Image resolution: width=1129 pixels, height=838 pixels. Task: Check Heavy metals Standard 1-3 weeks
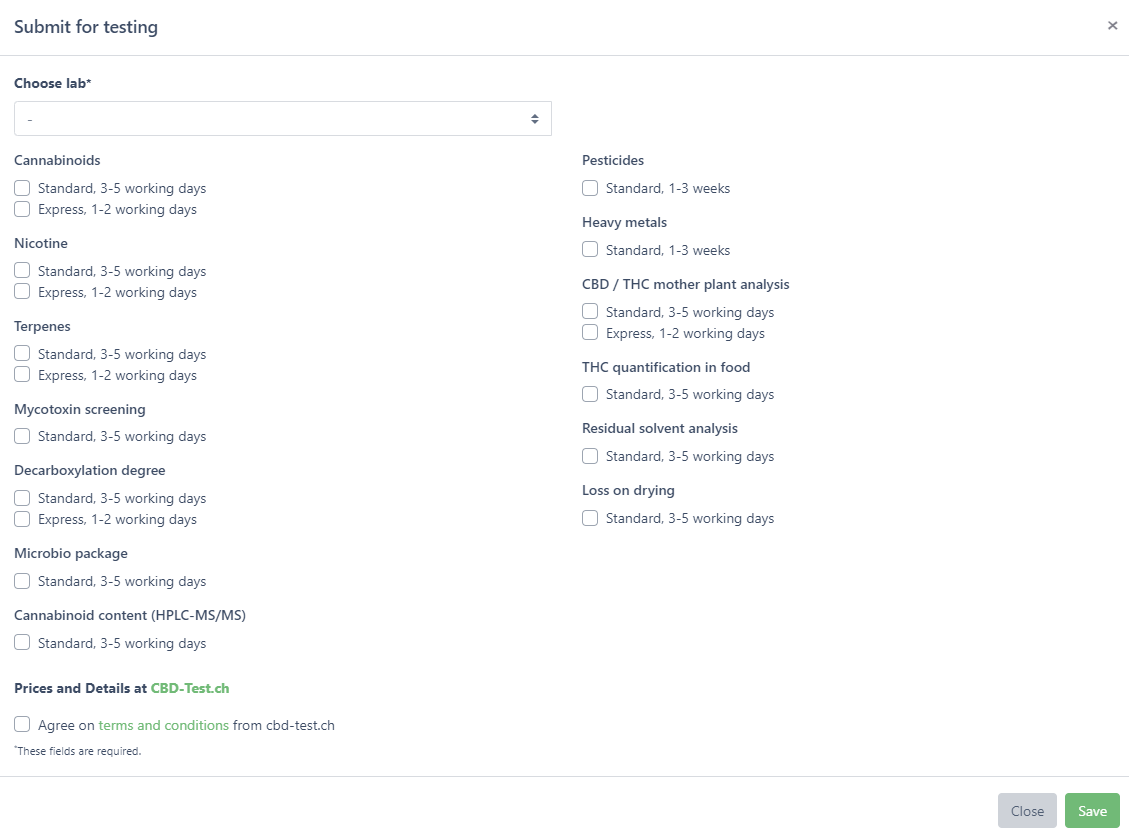coord(590,250)
